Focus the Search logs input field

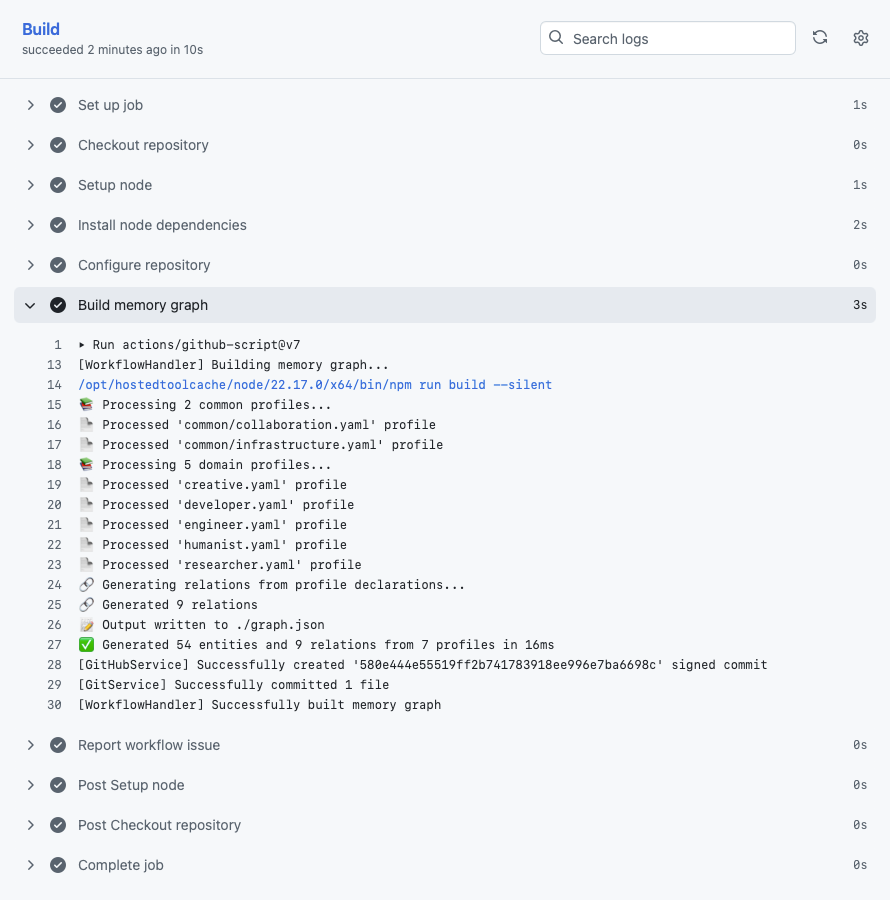(667, 38)
